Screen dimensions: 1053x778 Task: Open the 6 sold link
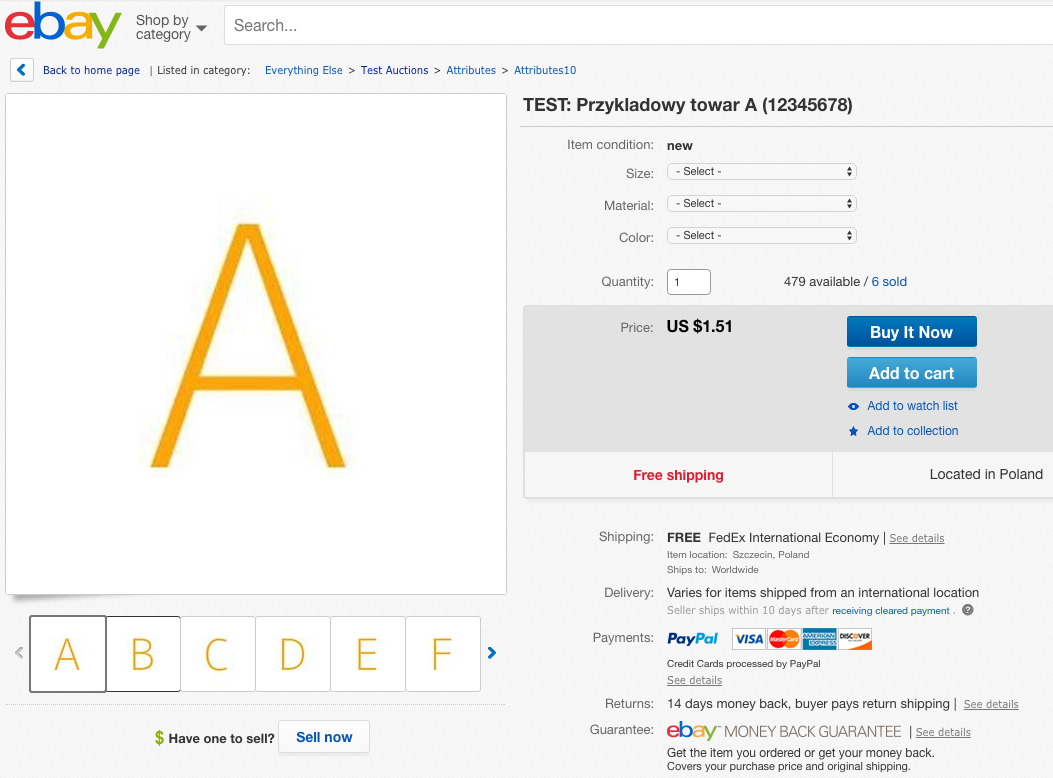click(x=888, y=281)
